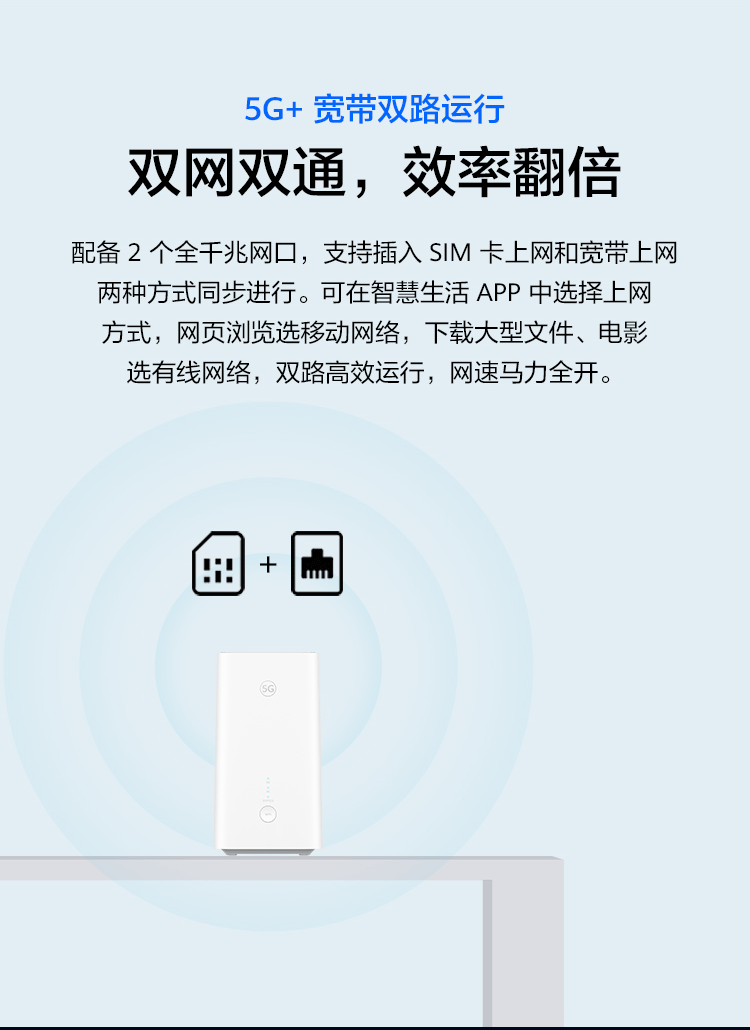Click the gray table top surface
Image resolution: width=750 pixels, height=1030 pixels.
pyautogui.click(x=281, y=868)
